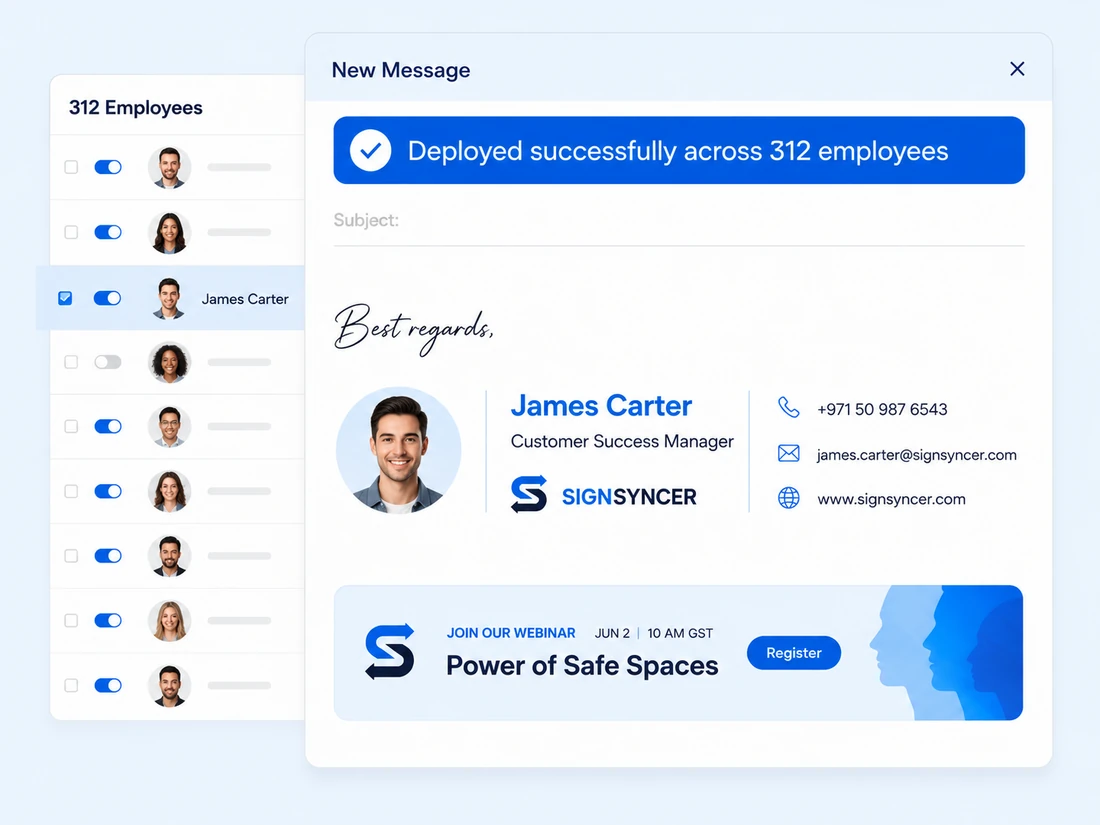Switch off the toggle for the glasses man
This screenshot has height=825, width=1100.
point(108,427)
